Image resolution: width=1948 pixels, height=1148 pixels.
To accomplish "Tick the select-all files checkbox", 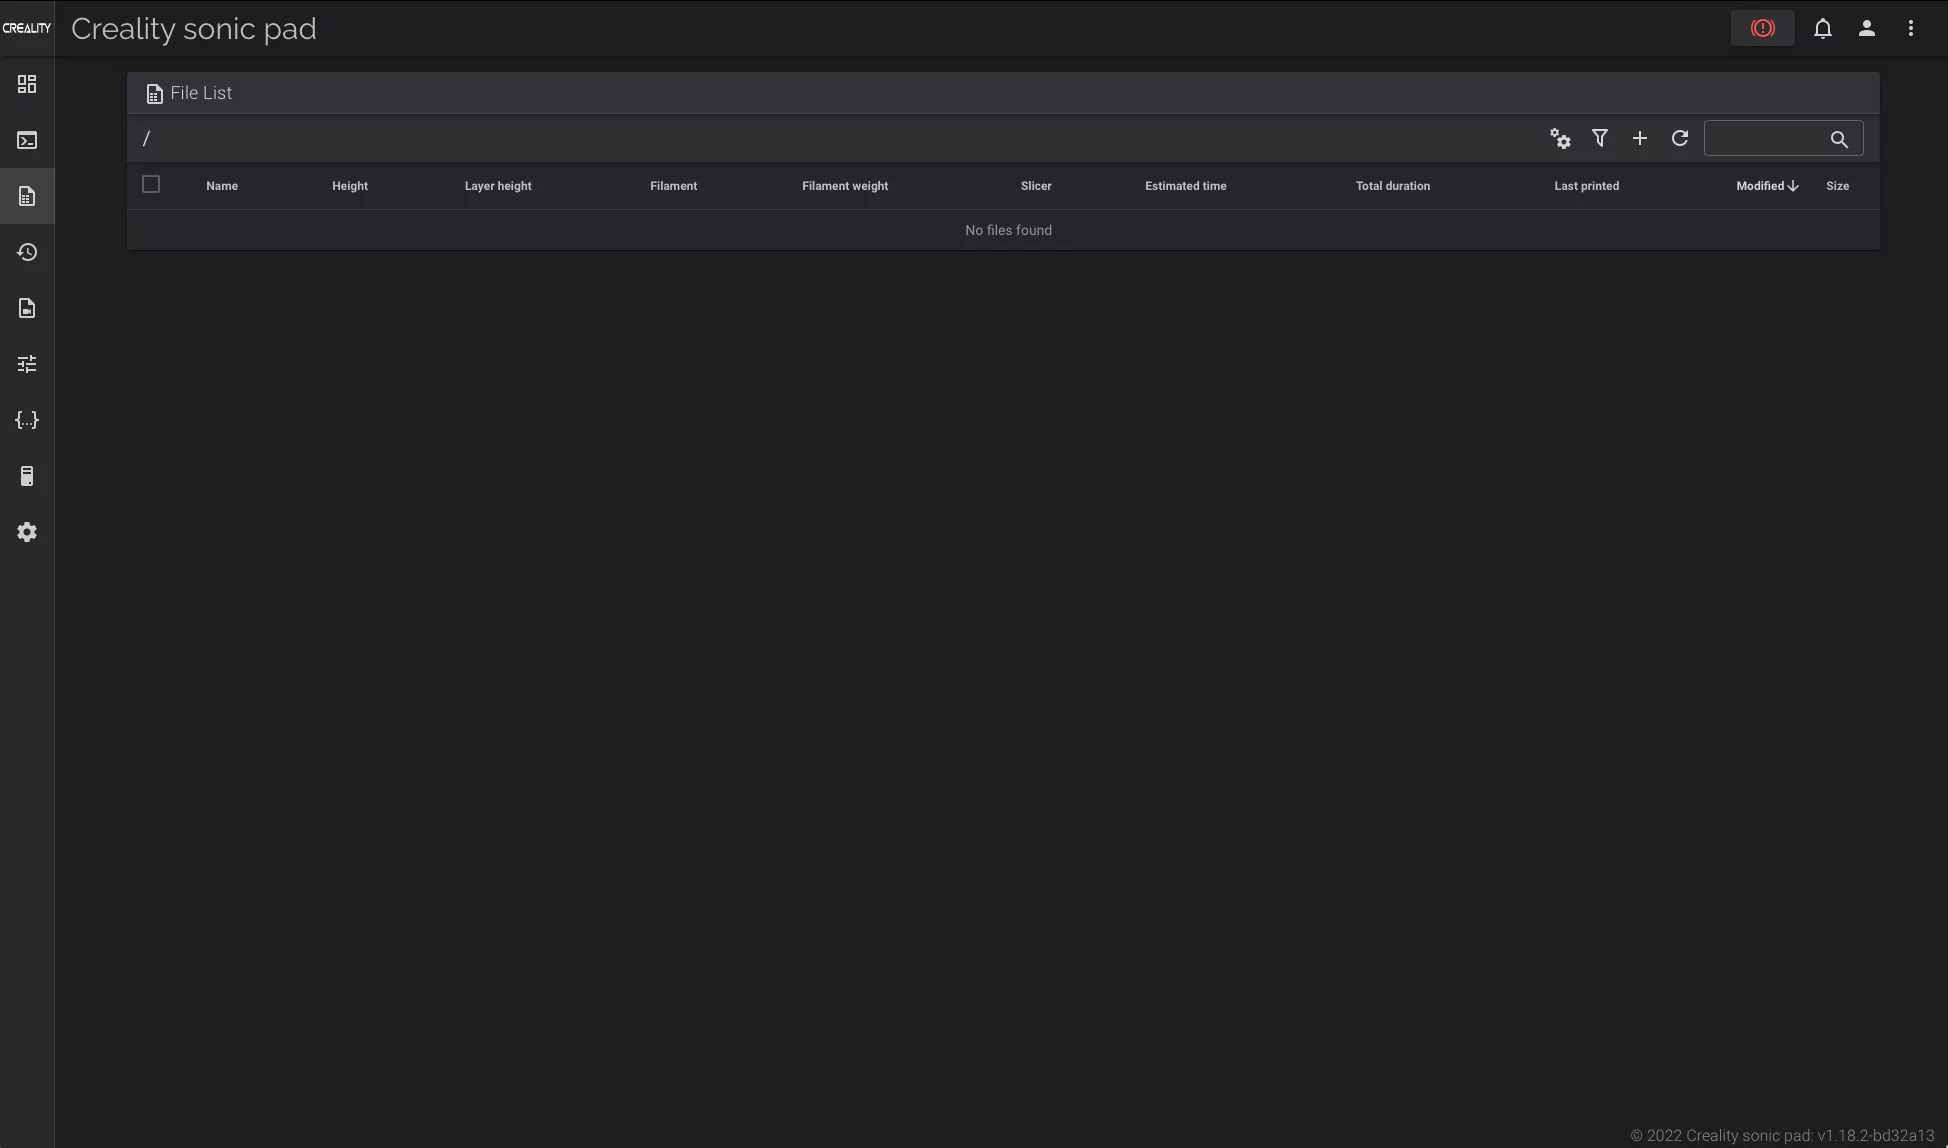I will tap(151, 184).
